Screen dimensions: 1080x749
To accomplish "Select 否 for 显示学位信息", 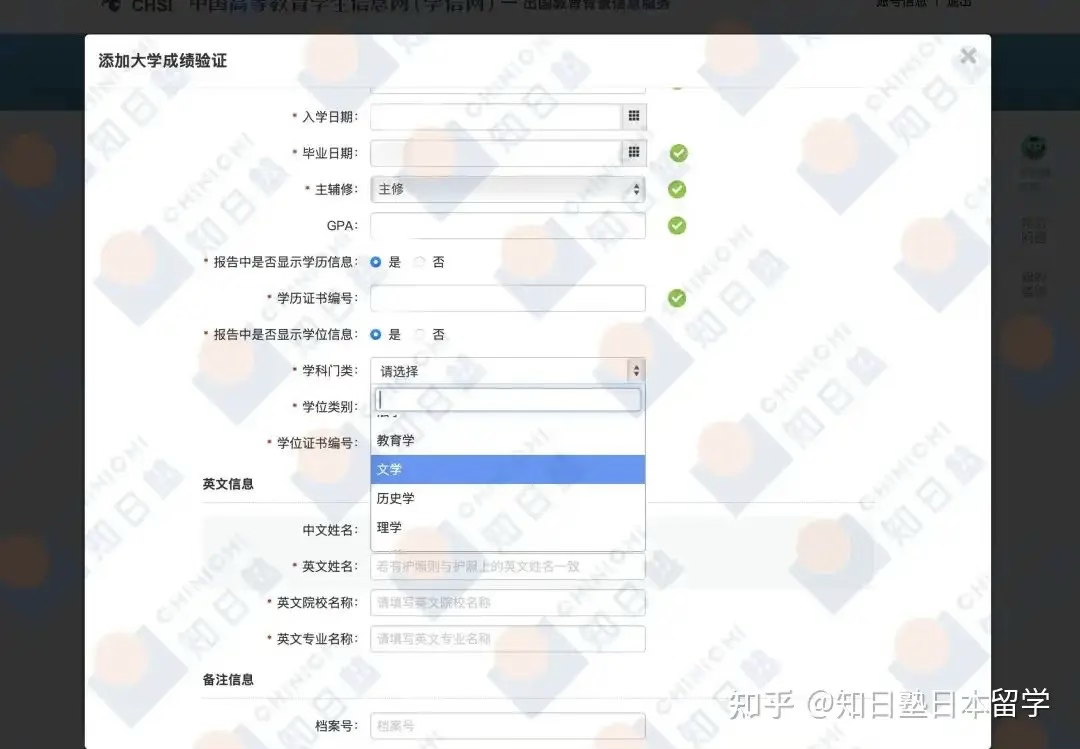I will pyautogui.click(x=420, y=334).
